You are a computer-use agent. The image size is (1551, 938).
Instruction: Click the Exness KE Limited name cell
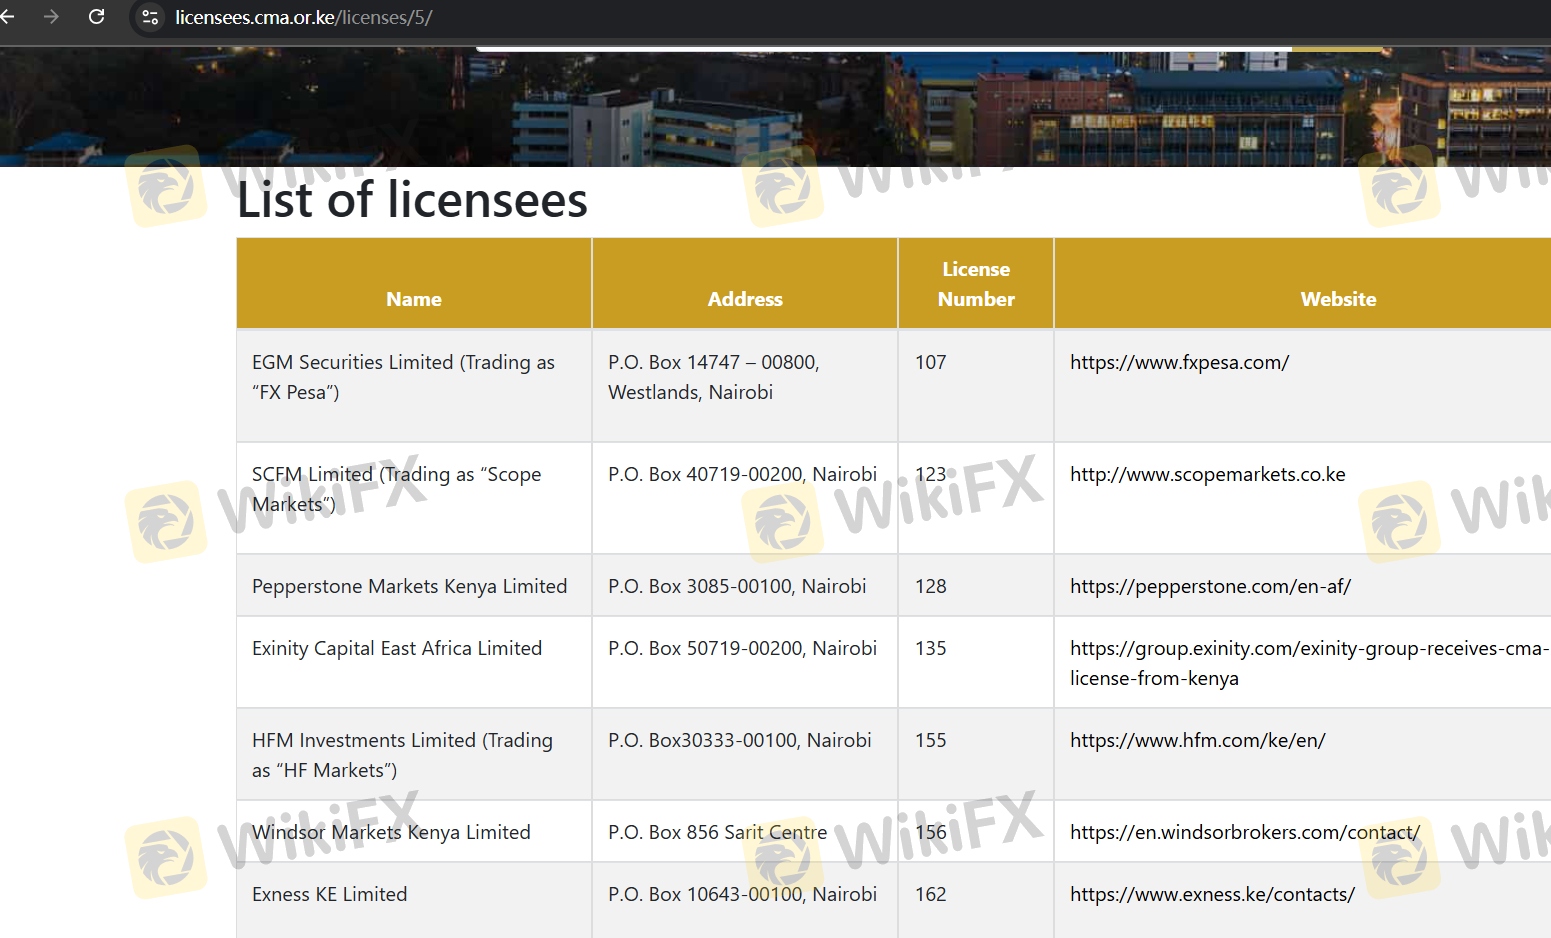[330, 894]
